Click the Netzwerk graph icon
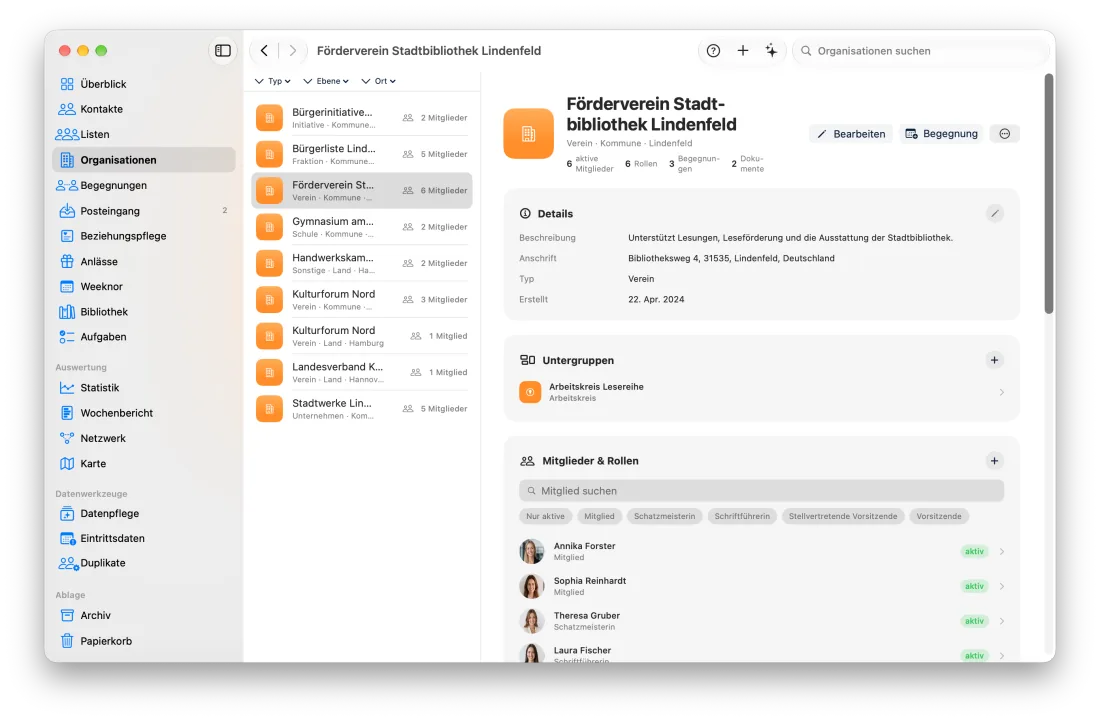The height and width of the screenshot is (721, 1100). point(67,438)
